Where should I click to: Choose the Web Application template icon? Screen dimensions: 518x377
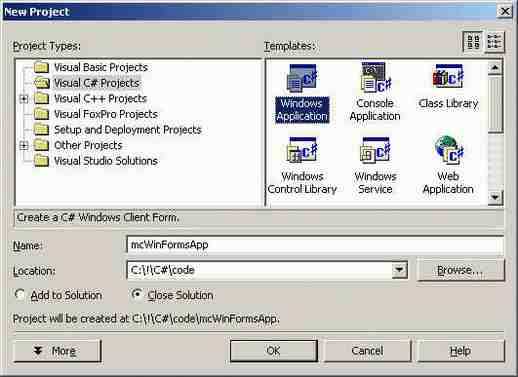click(x=449, y=150)
